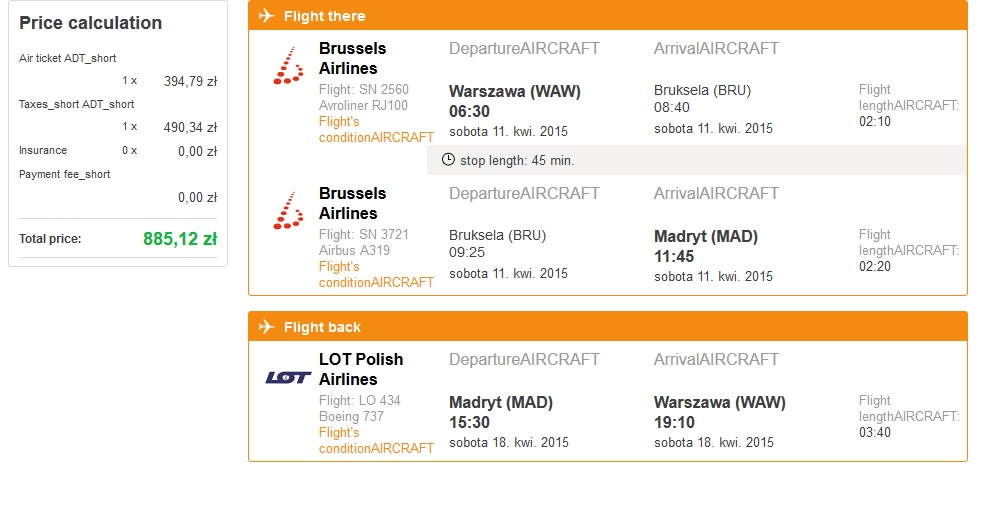The image size is (996, 523).
Task: Click the stop length 45 min. row
Action: click(697, 160)
